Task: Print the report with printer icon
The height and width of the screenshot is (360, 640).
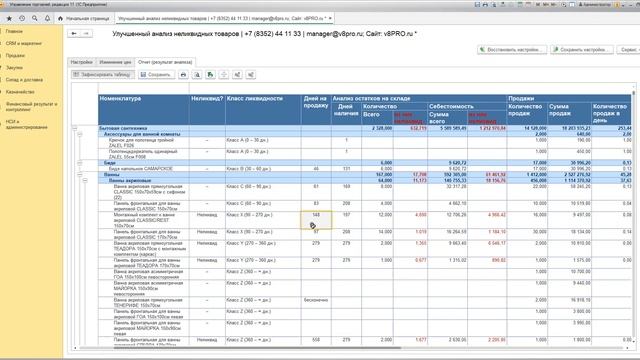Action: click(183, 75)
